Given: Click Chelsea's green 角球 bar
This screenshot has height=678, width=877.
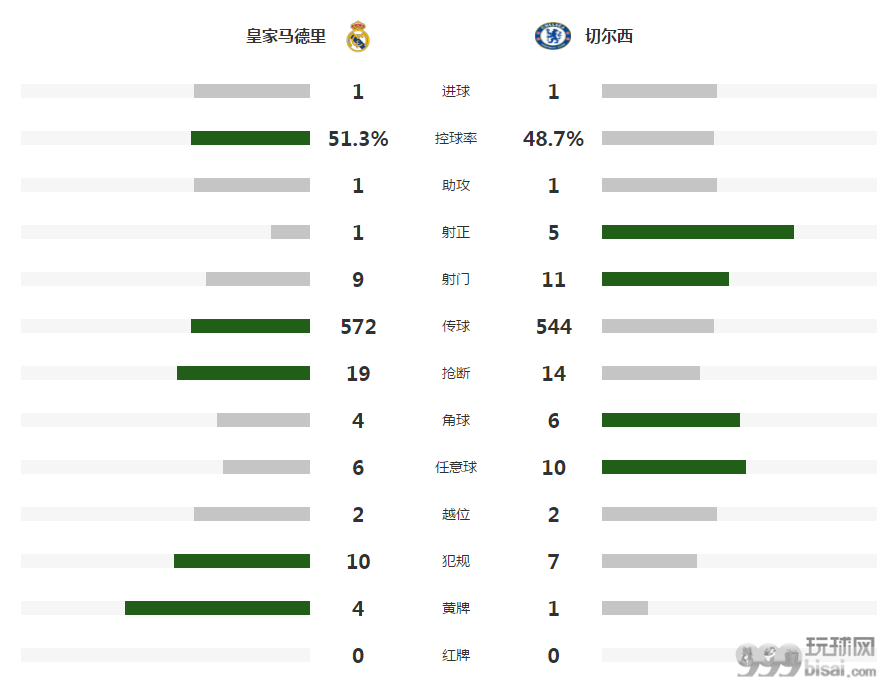Looking at the screenshot, I should 671,420.
